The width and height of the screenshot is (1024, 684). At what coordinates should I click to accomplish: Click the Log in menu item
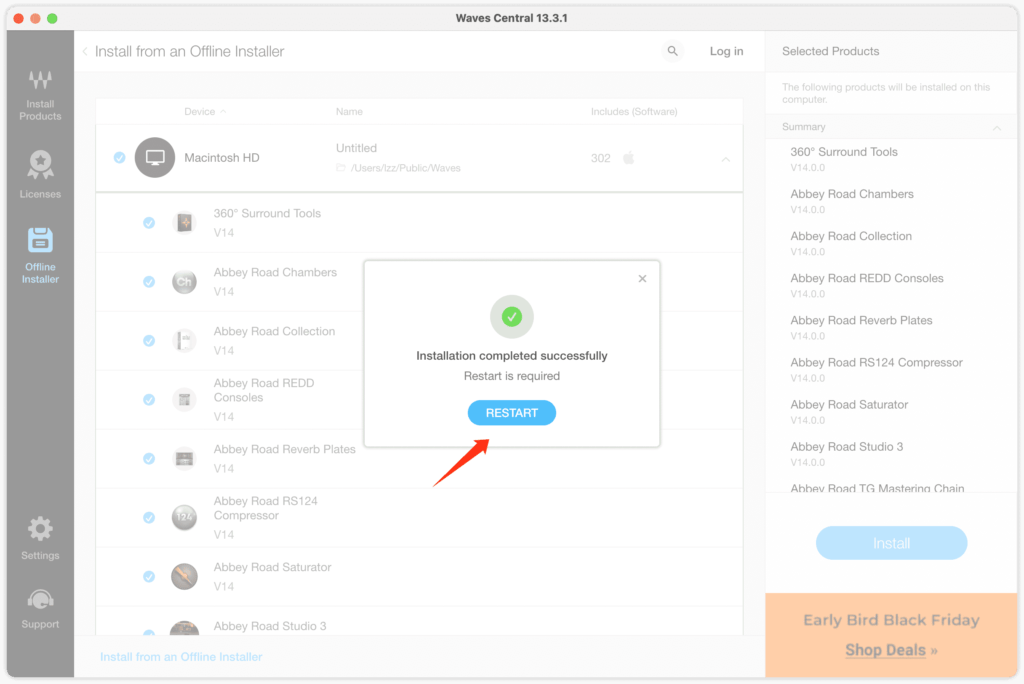pyautogui.click(x=726, y=51)
